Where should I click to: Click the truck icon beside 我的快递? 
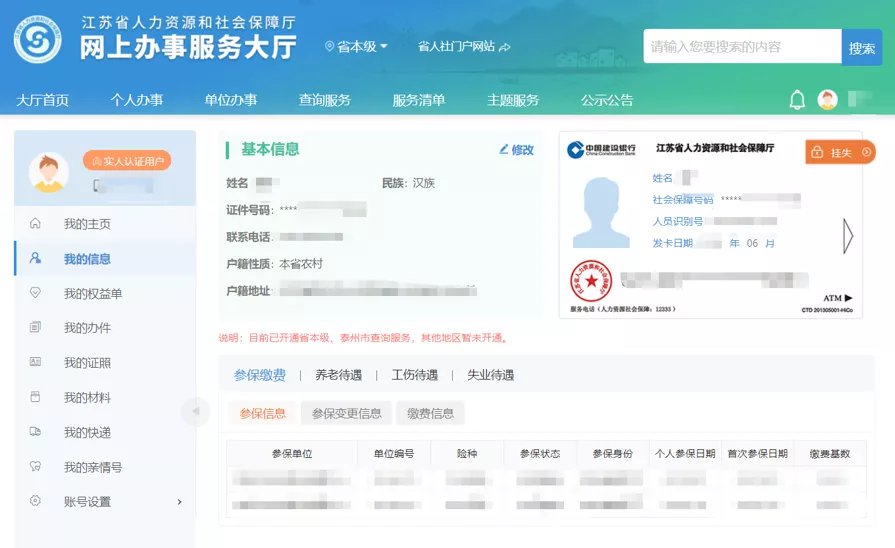click(x=36, y=432)
